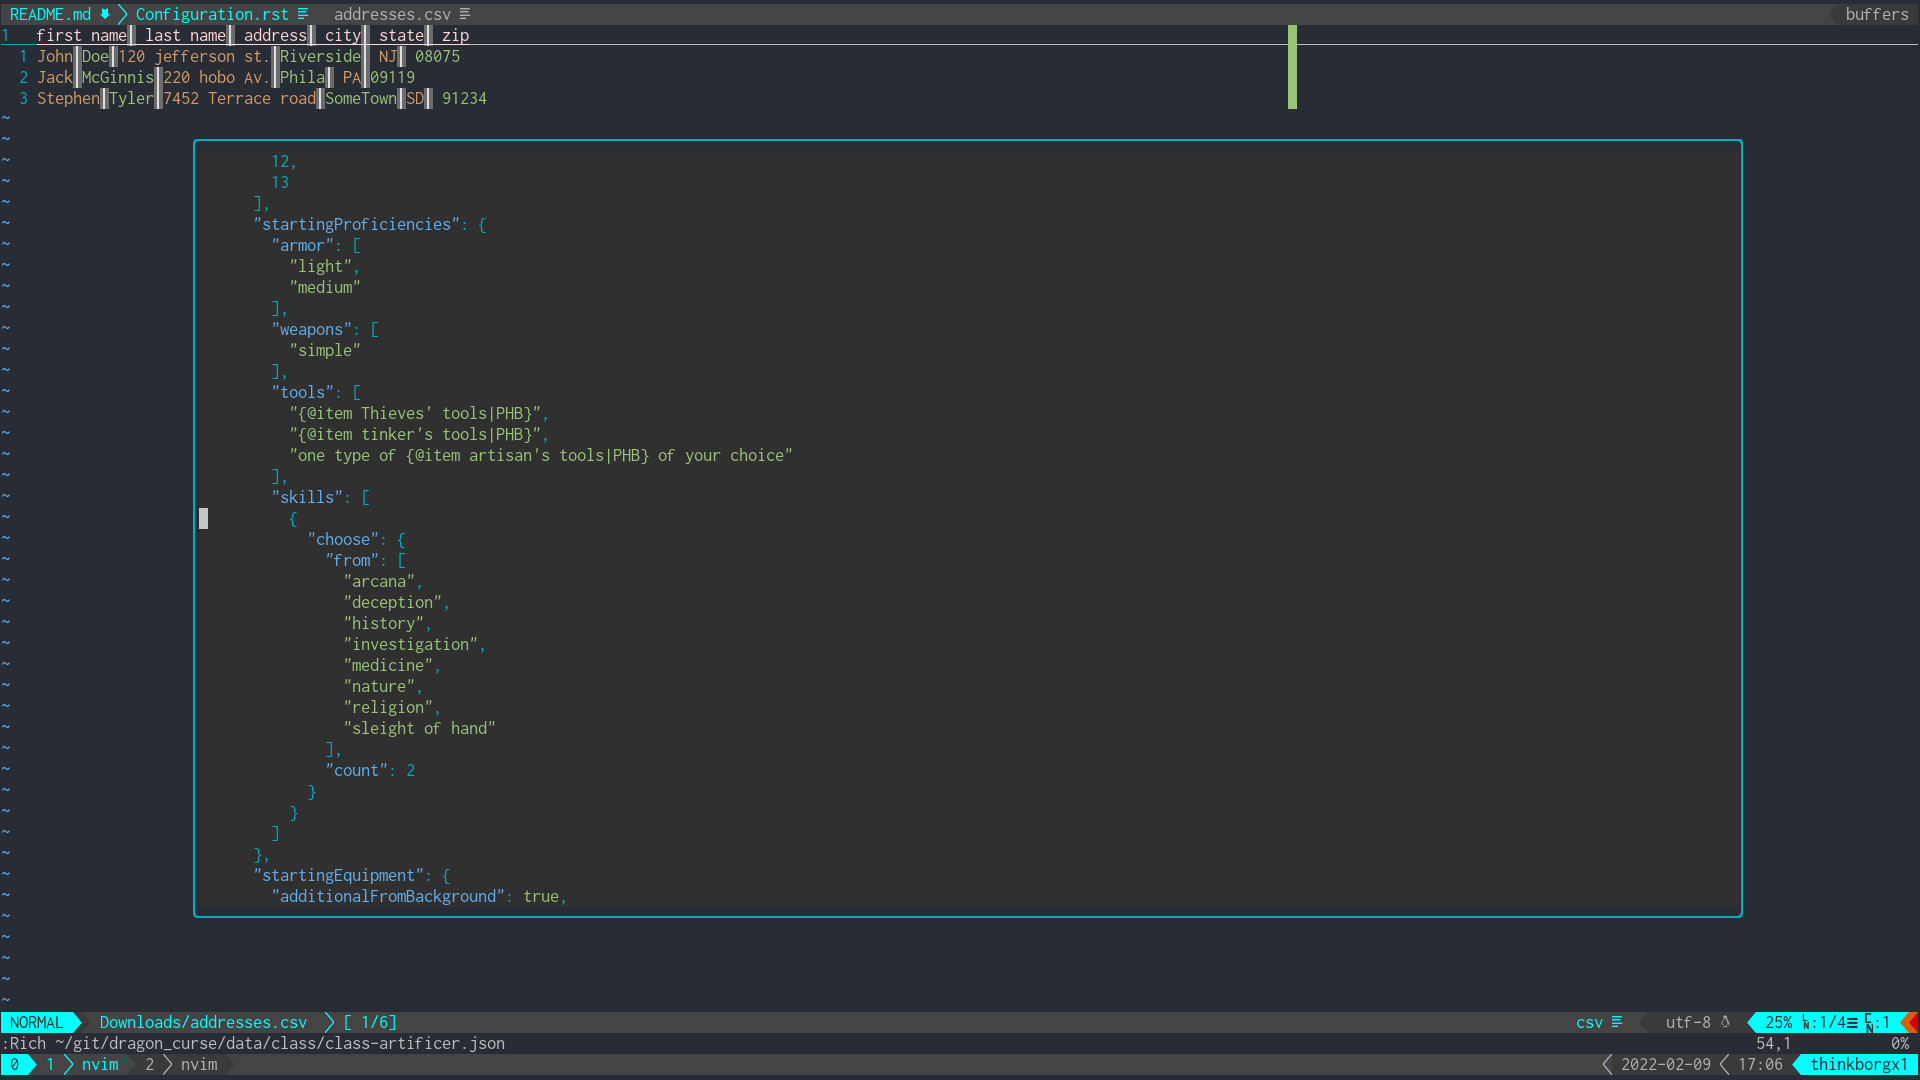Select the addresses.csv buffer tab
Viewport: 1920px width, 1080px height.
(x=392, y=14)
